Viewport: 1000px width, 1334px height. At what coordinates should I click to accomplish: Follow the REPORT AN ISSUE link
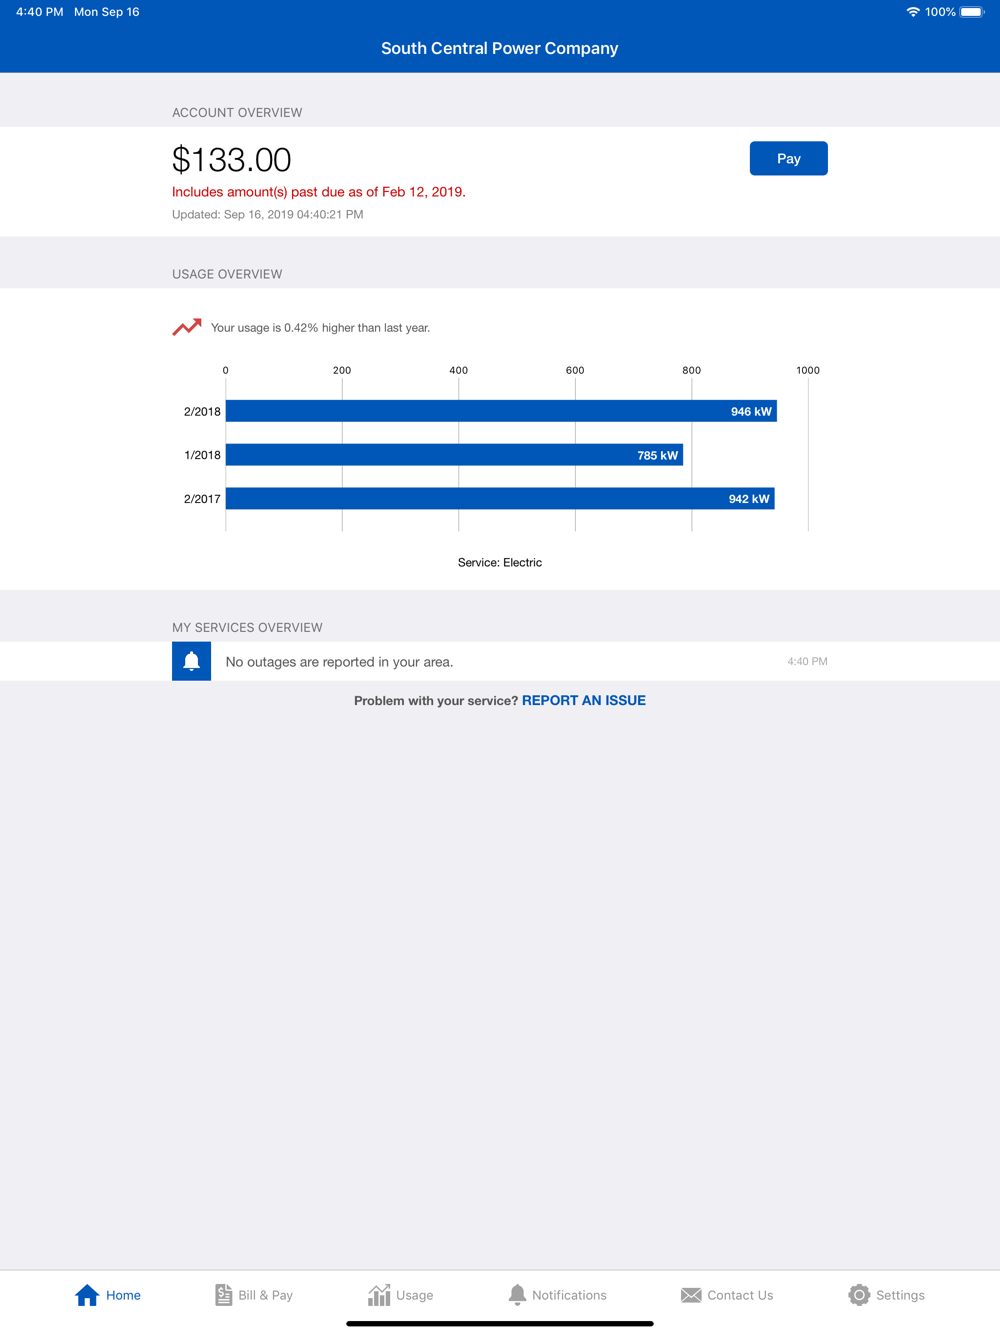tap(584, 700)
